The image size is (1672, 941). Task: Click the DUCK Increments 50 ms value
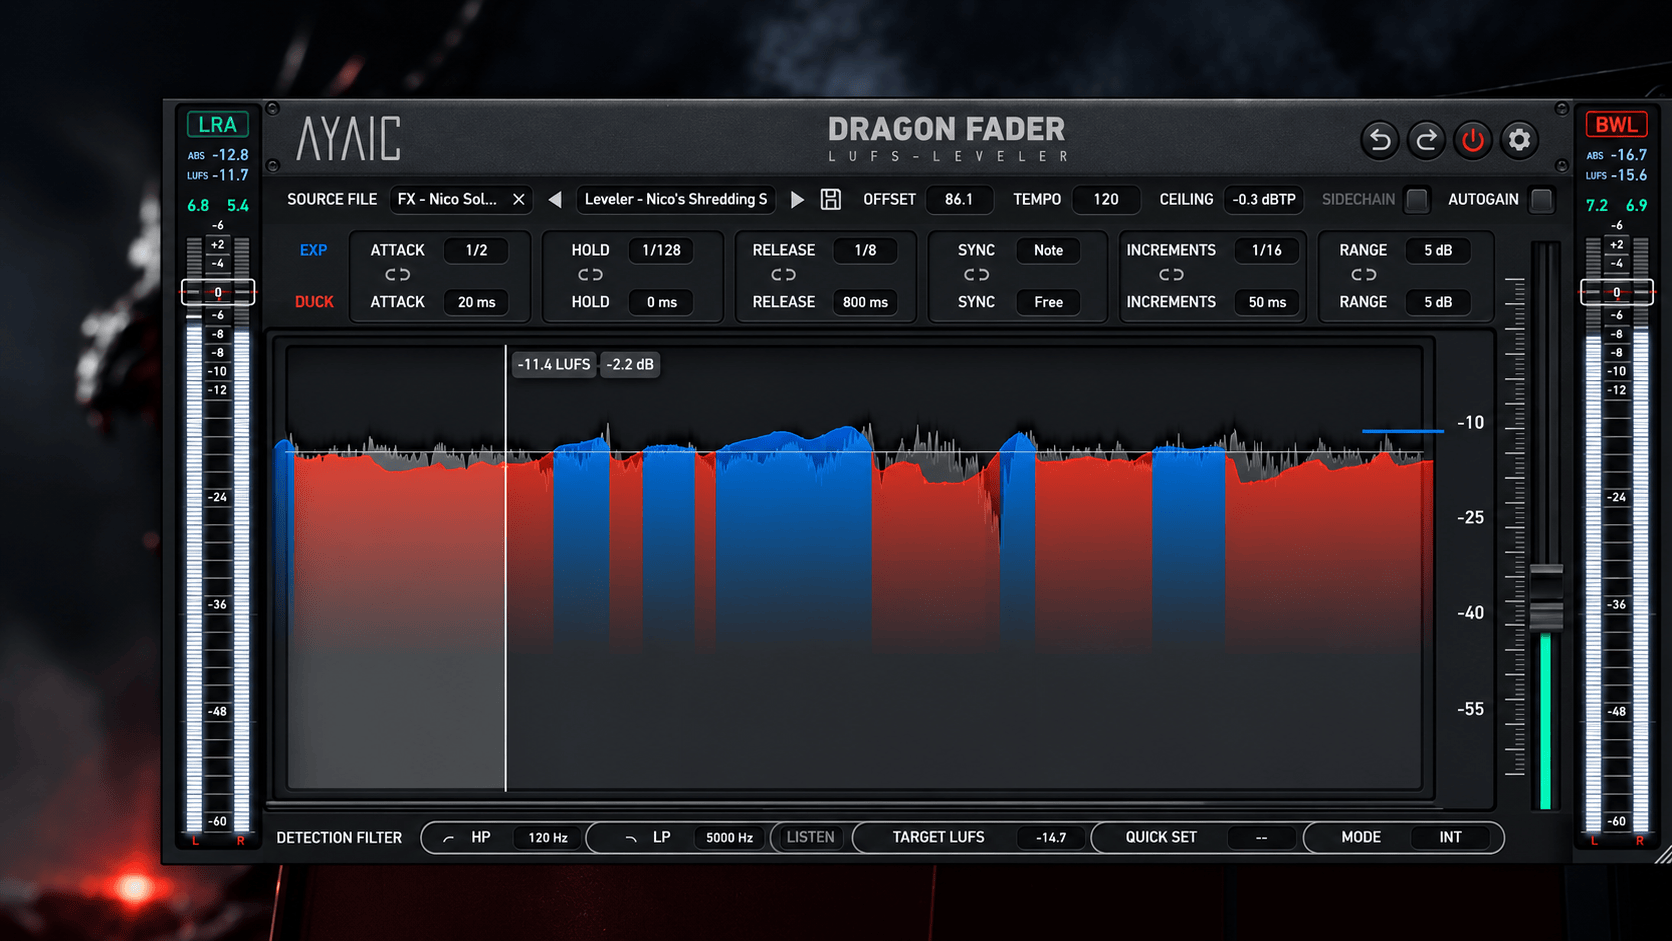click(1267, 302)
